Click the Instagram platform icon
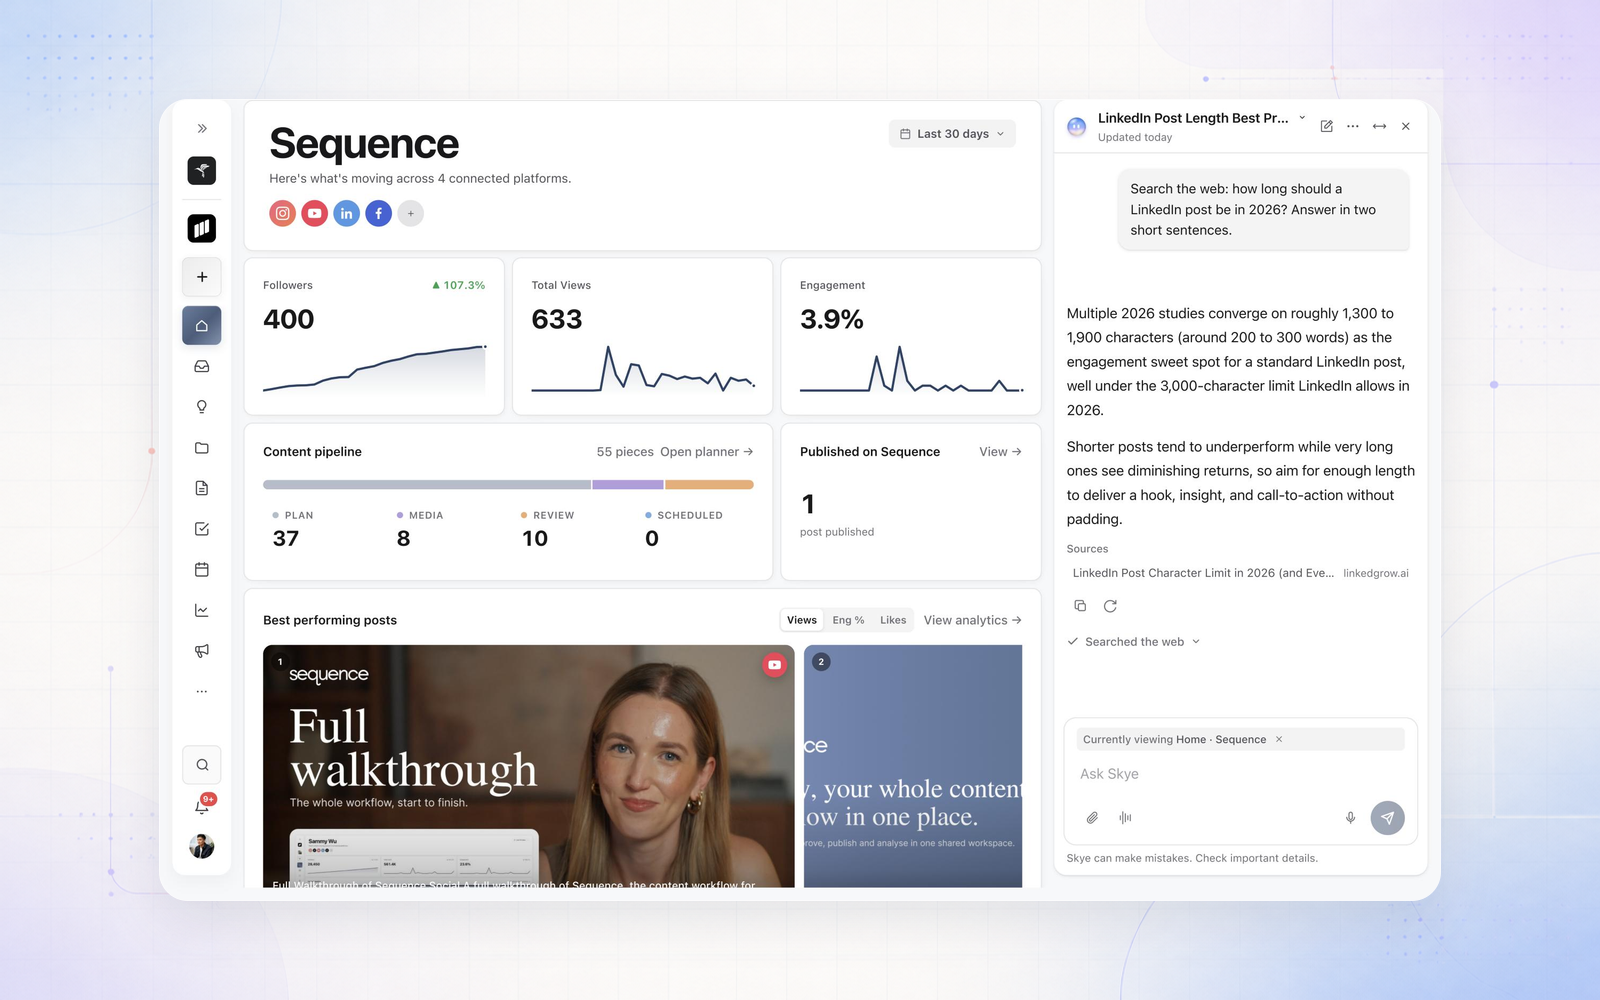Screen dimensions: 1600x1000 (283, 213)
